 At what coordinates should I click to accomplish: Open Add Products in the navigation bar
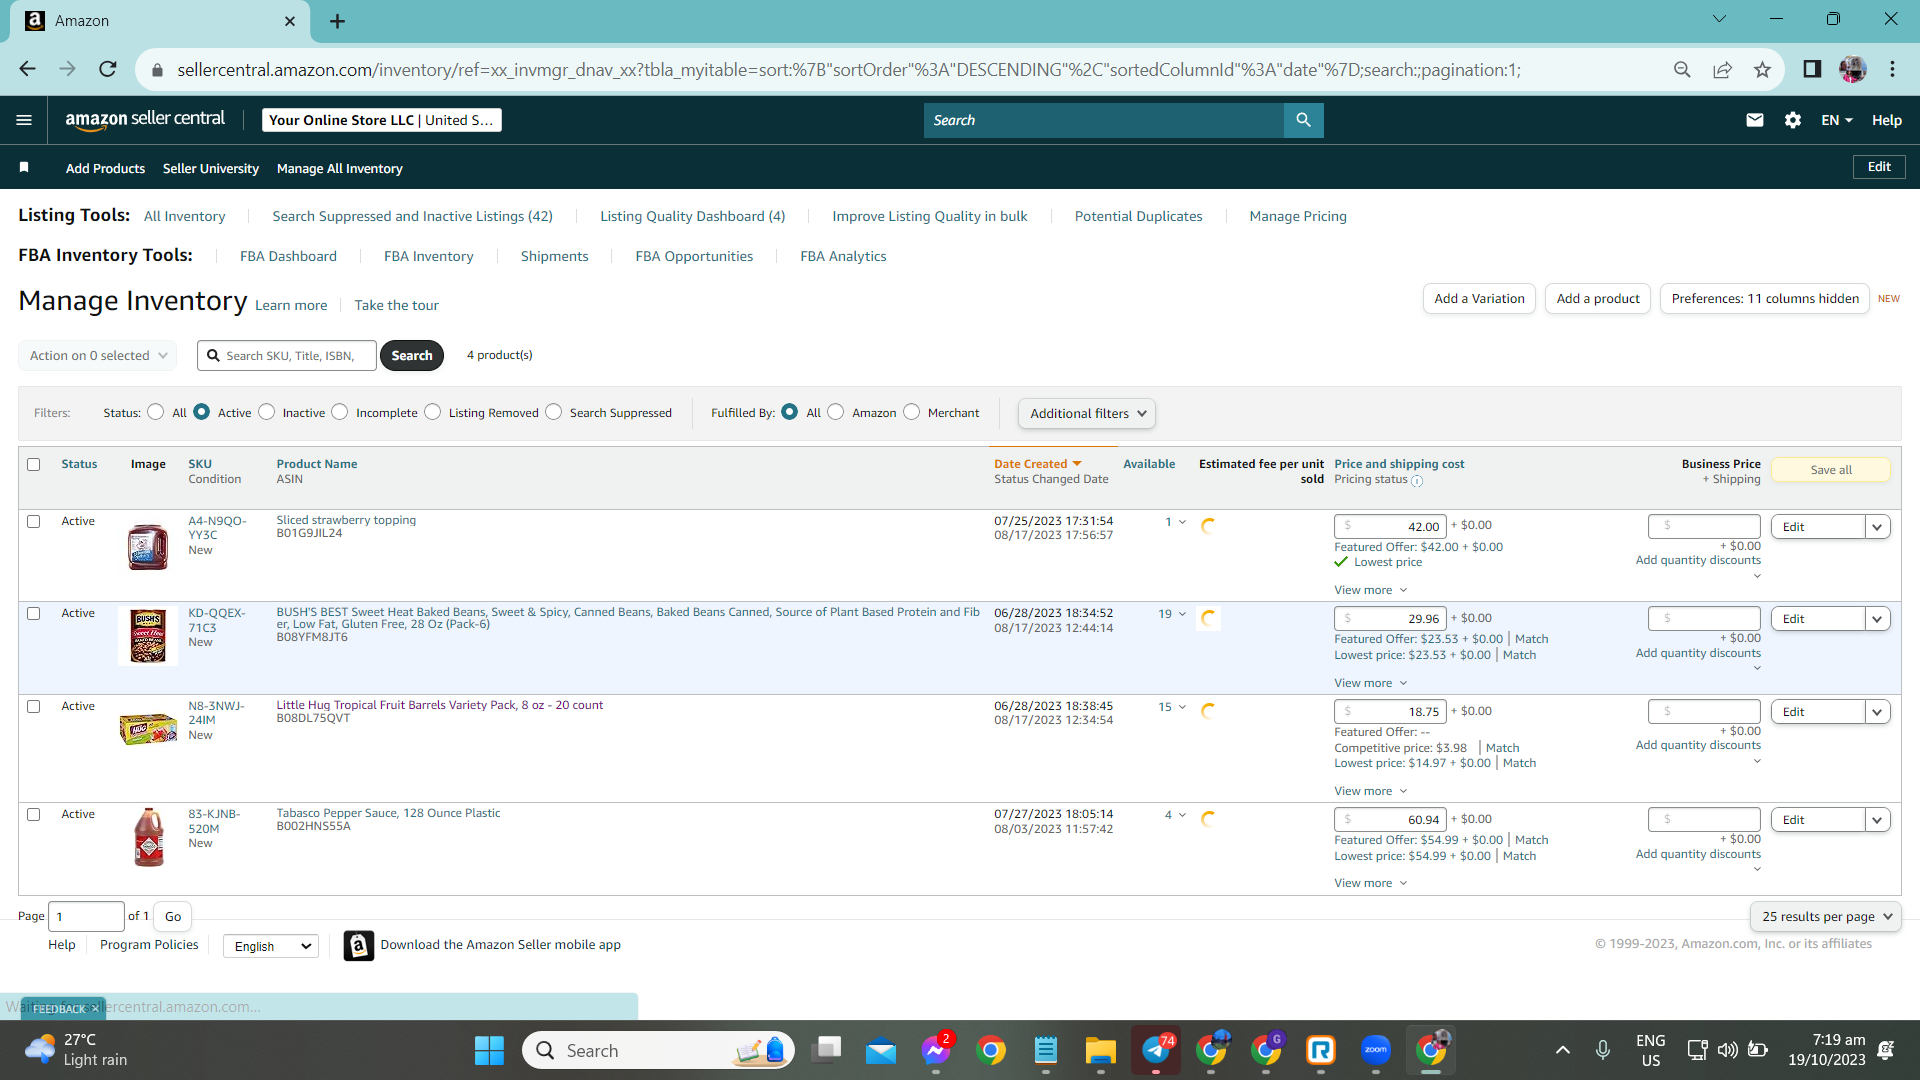[x=105, y=168]
